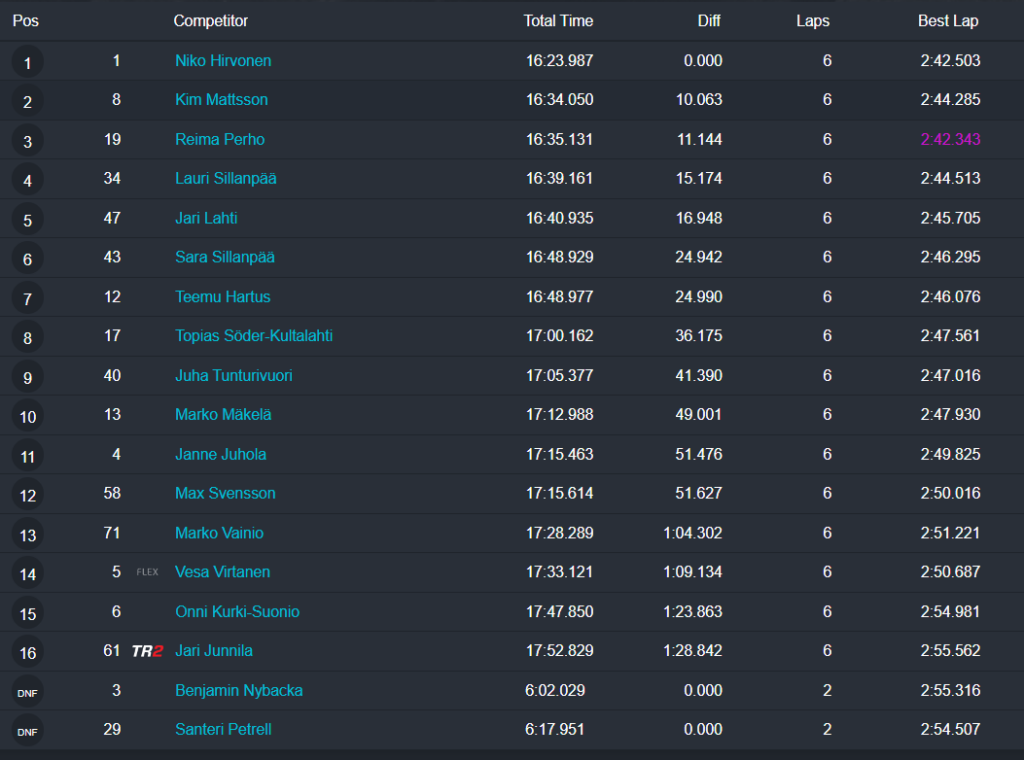
Task: Click the purple fastest lap time 2:42.343
Action: [950, 140]
